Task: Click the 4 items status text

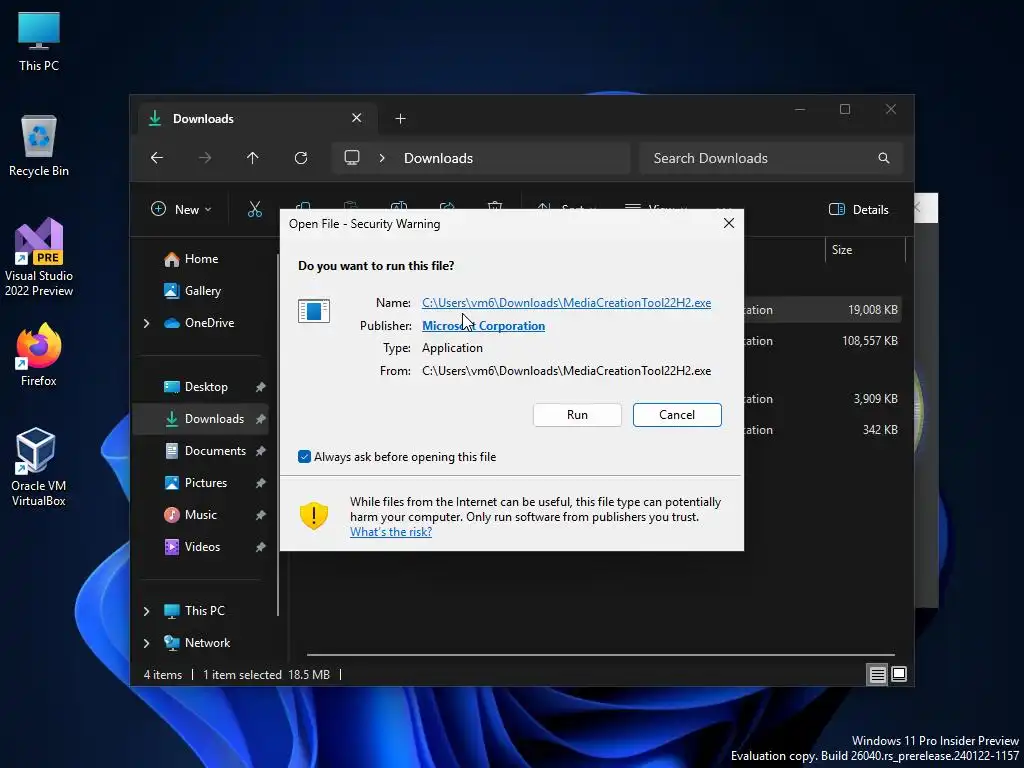Action: click(163, 675)
